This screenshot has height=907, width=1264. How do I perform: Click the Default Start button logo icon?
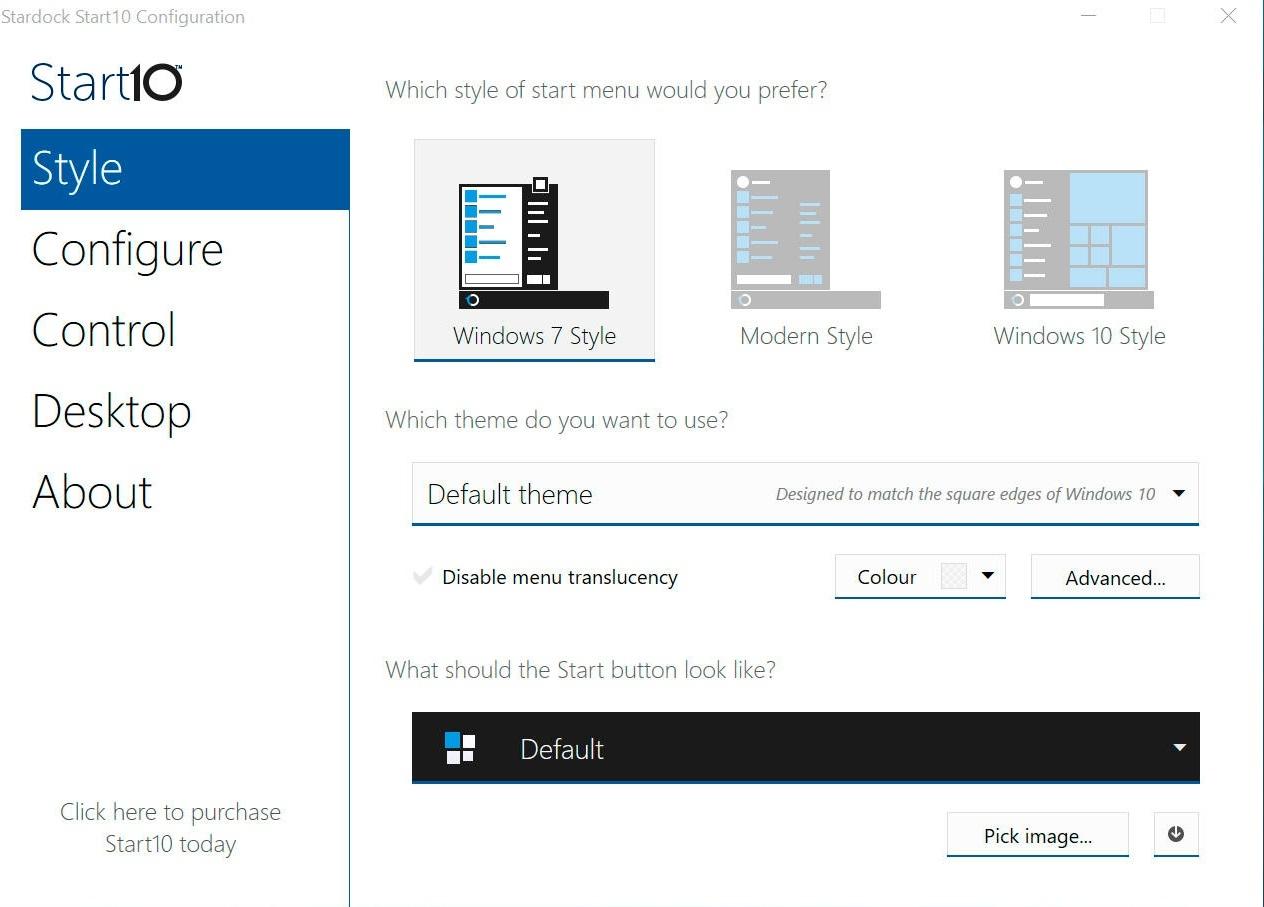pyautogui.click(x=460, y=748)
